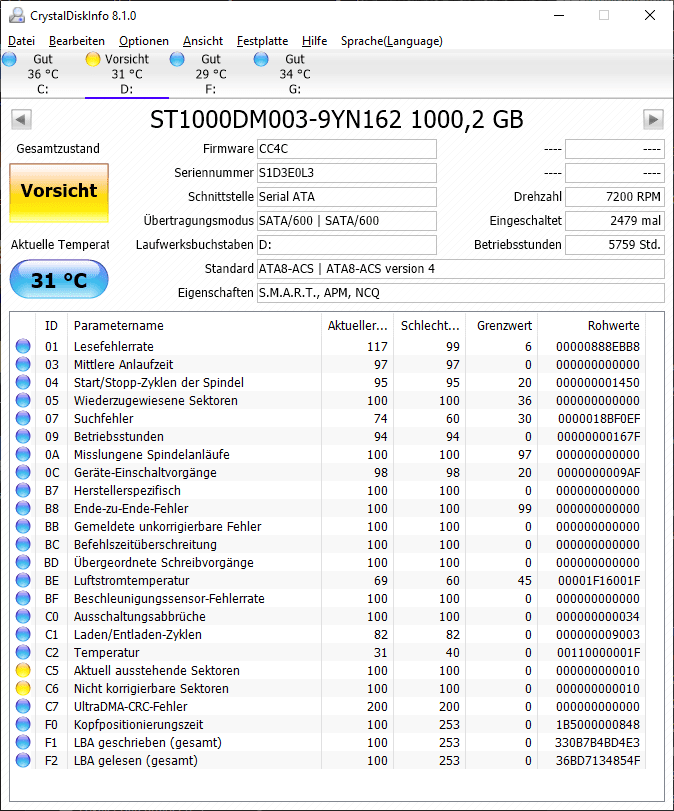Viewport: 674px width, 811px height.
Task: Go to next disk with right arrow
Action: click(653, 119)
